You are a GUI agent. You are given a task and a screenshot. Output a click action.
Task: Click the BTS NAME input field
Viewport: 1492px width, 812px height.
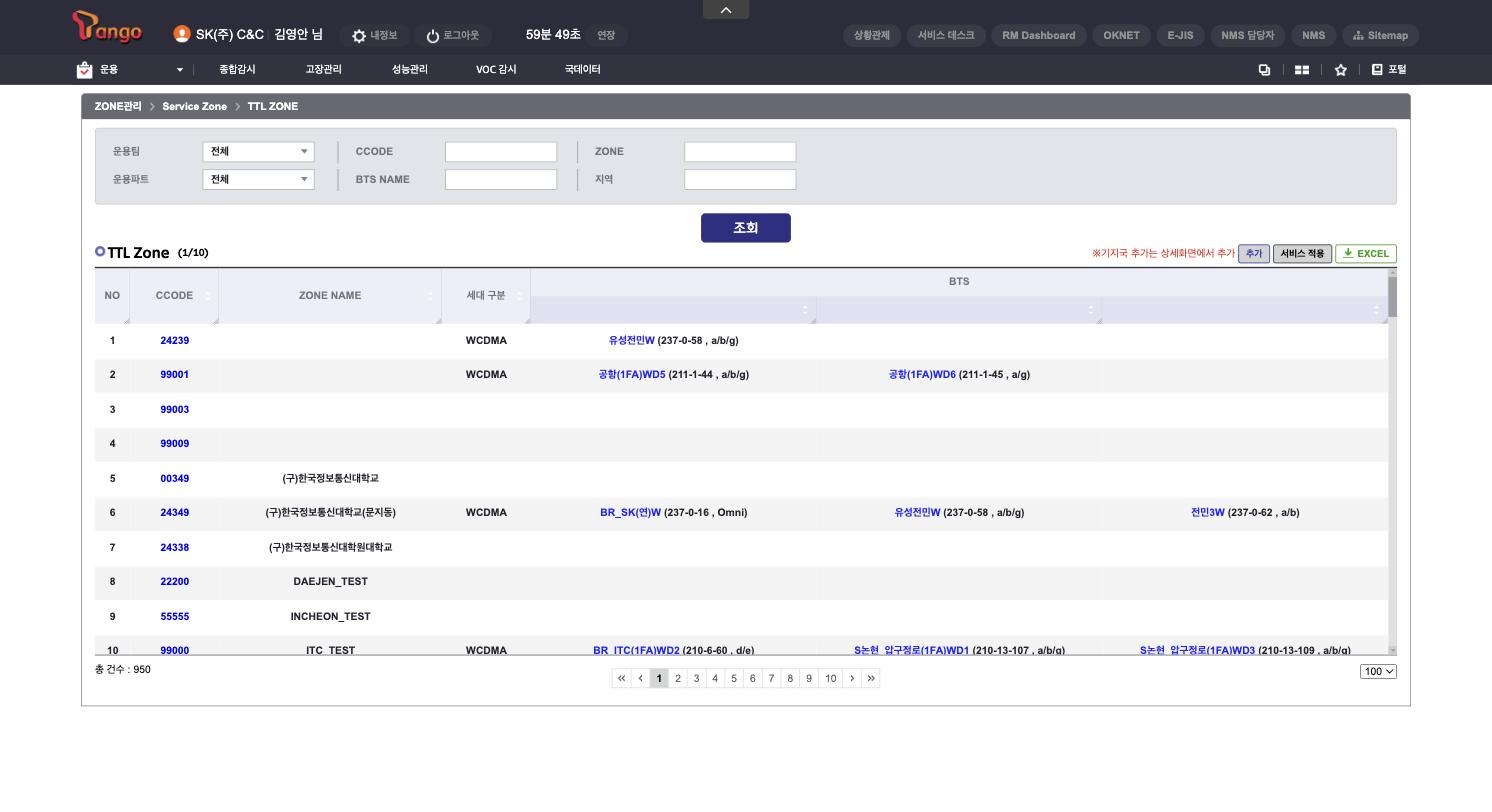[x=501, y=180]
